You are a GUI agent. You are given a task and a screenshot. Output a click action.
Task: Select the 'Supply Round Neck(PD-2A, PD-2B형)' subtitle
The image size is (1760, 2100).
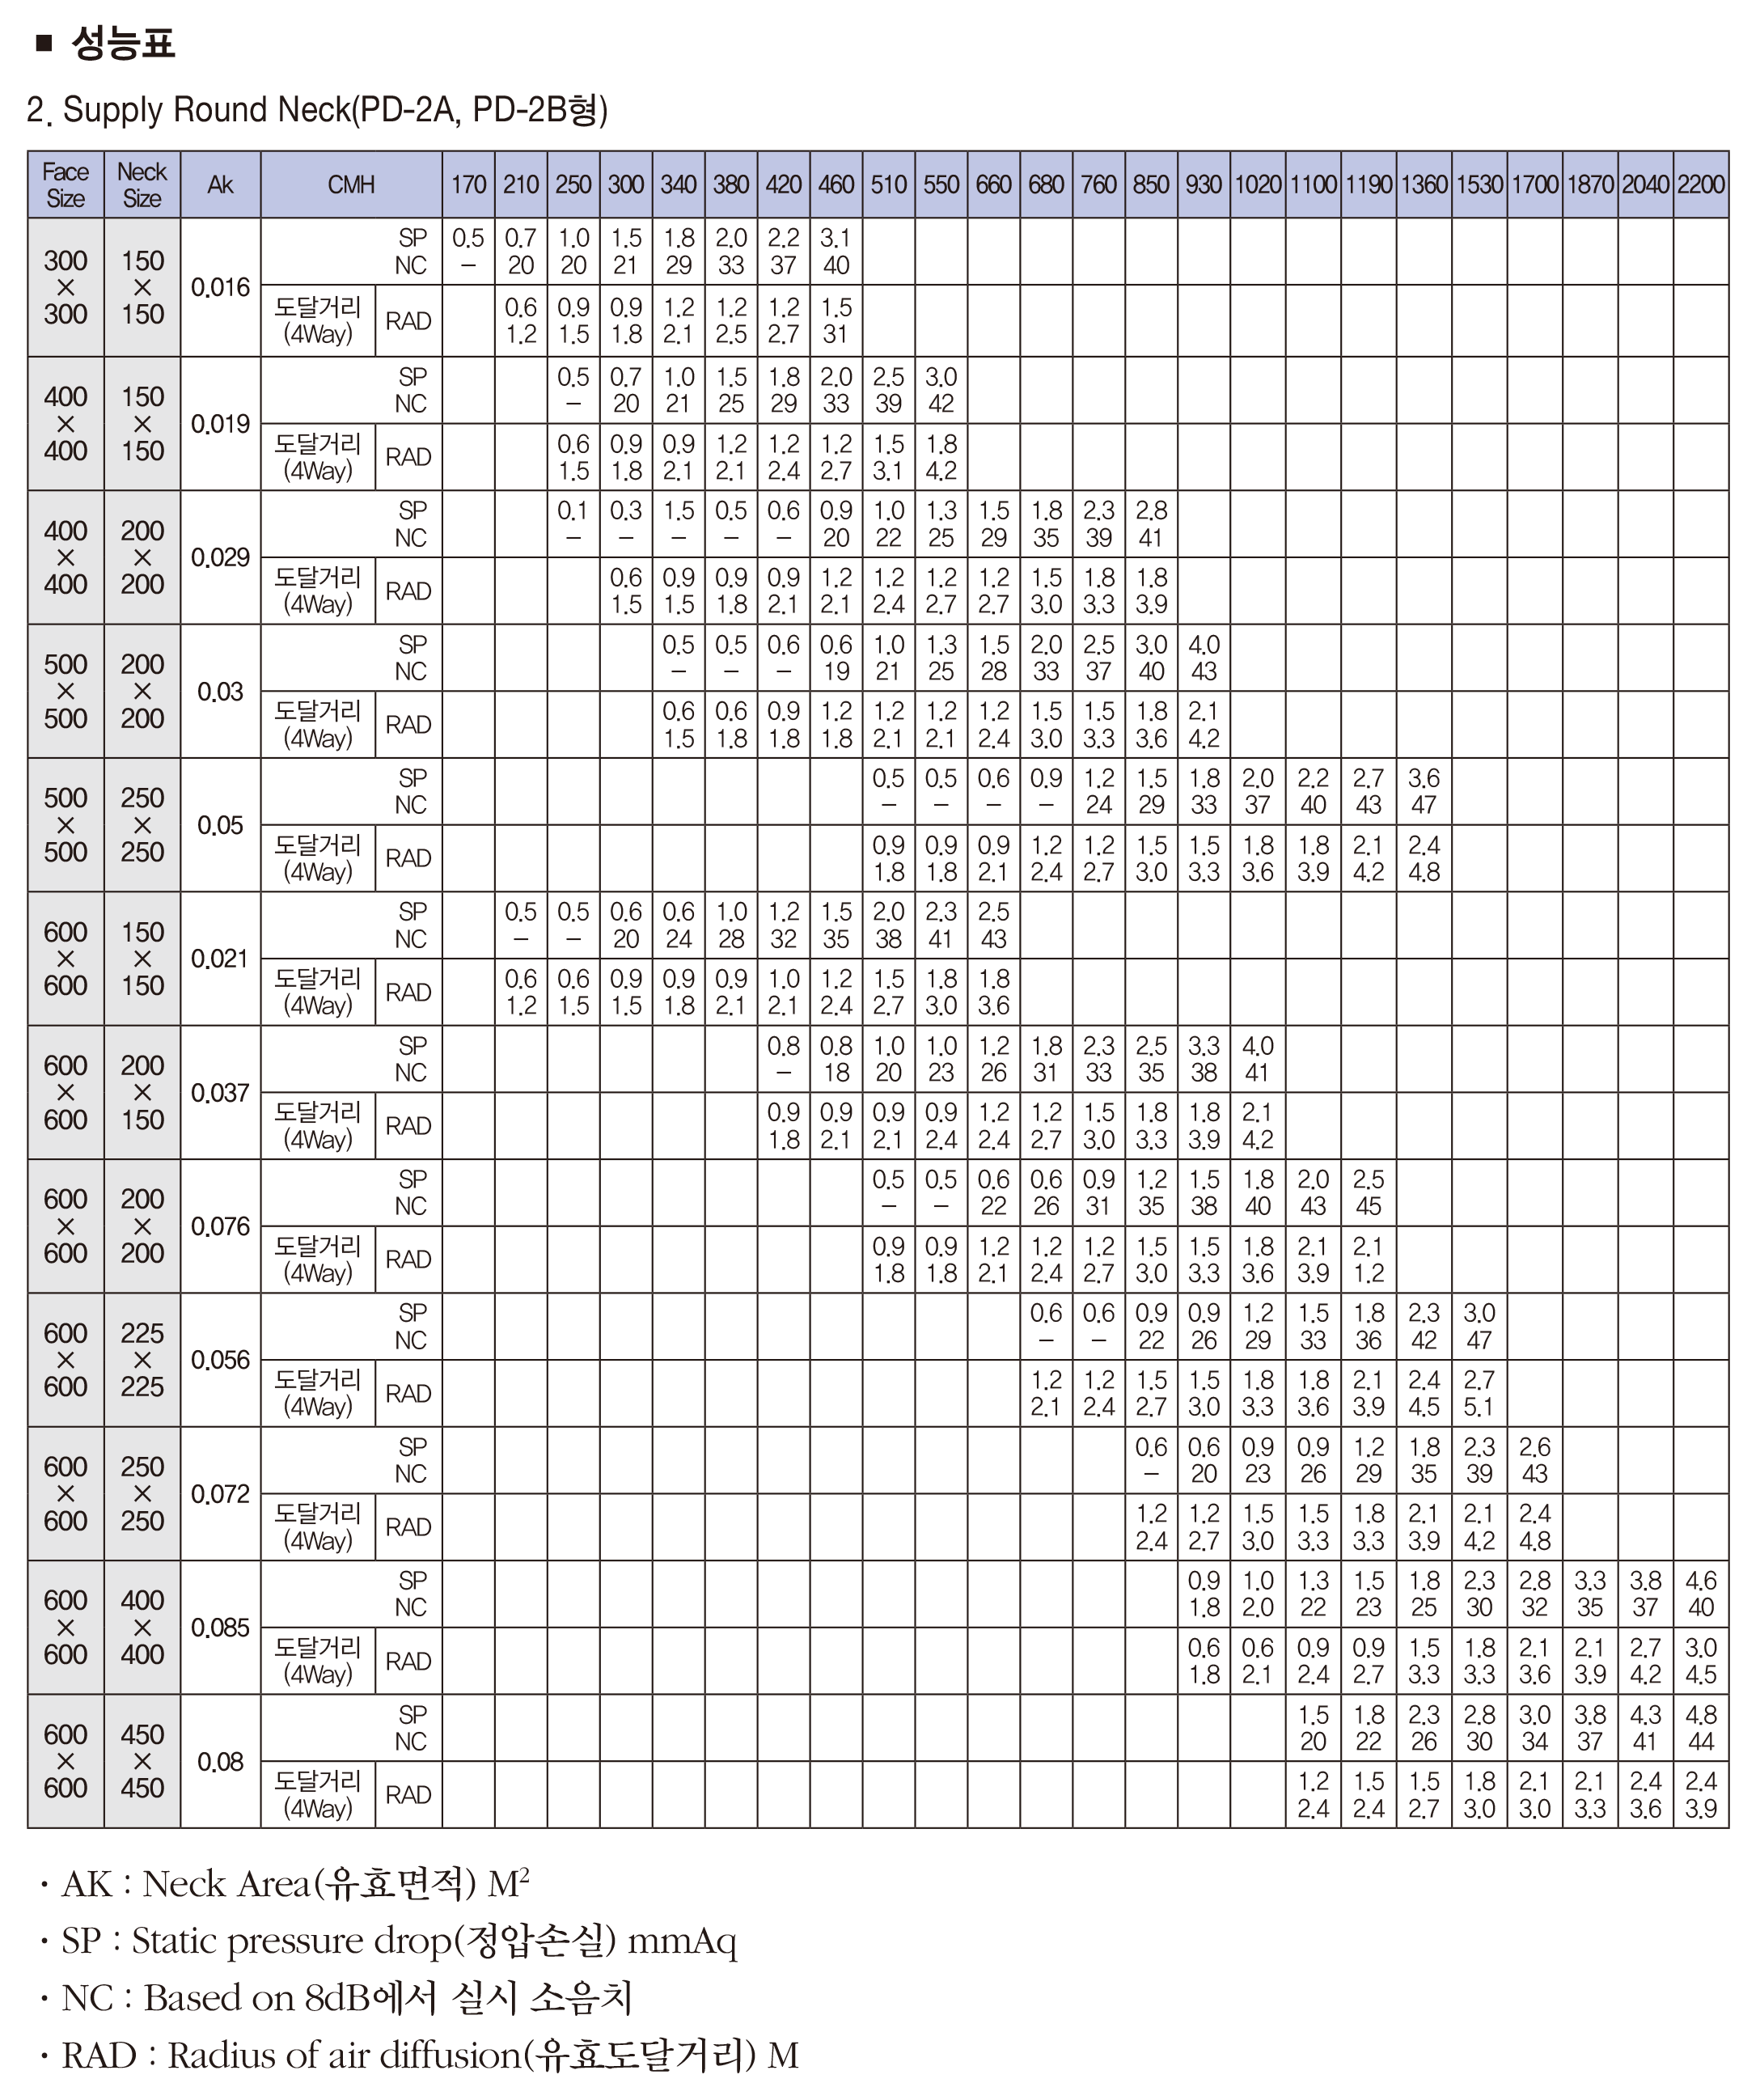pos(335,109)
